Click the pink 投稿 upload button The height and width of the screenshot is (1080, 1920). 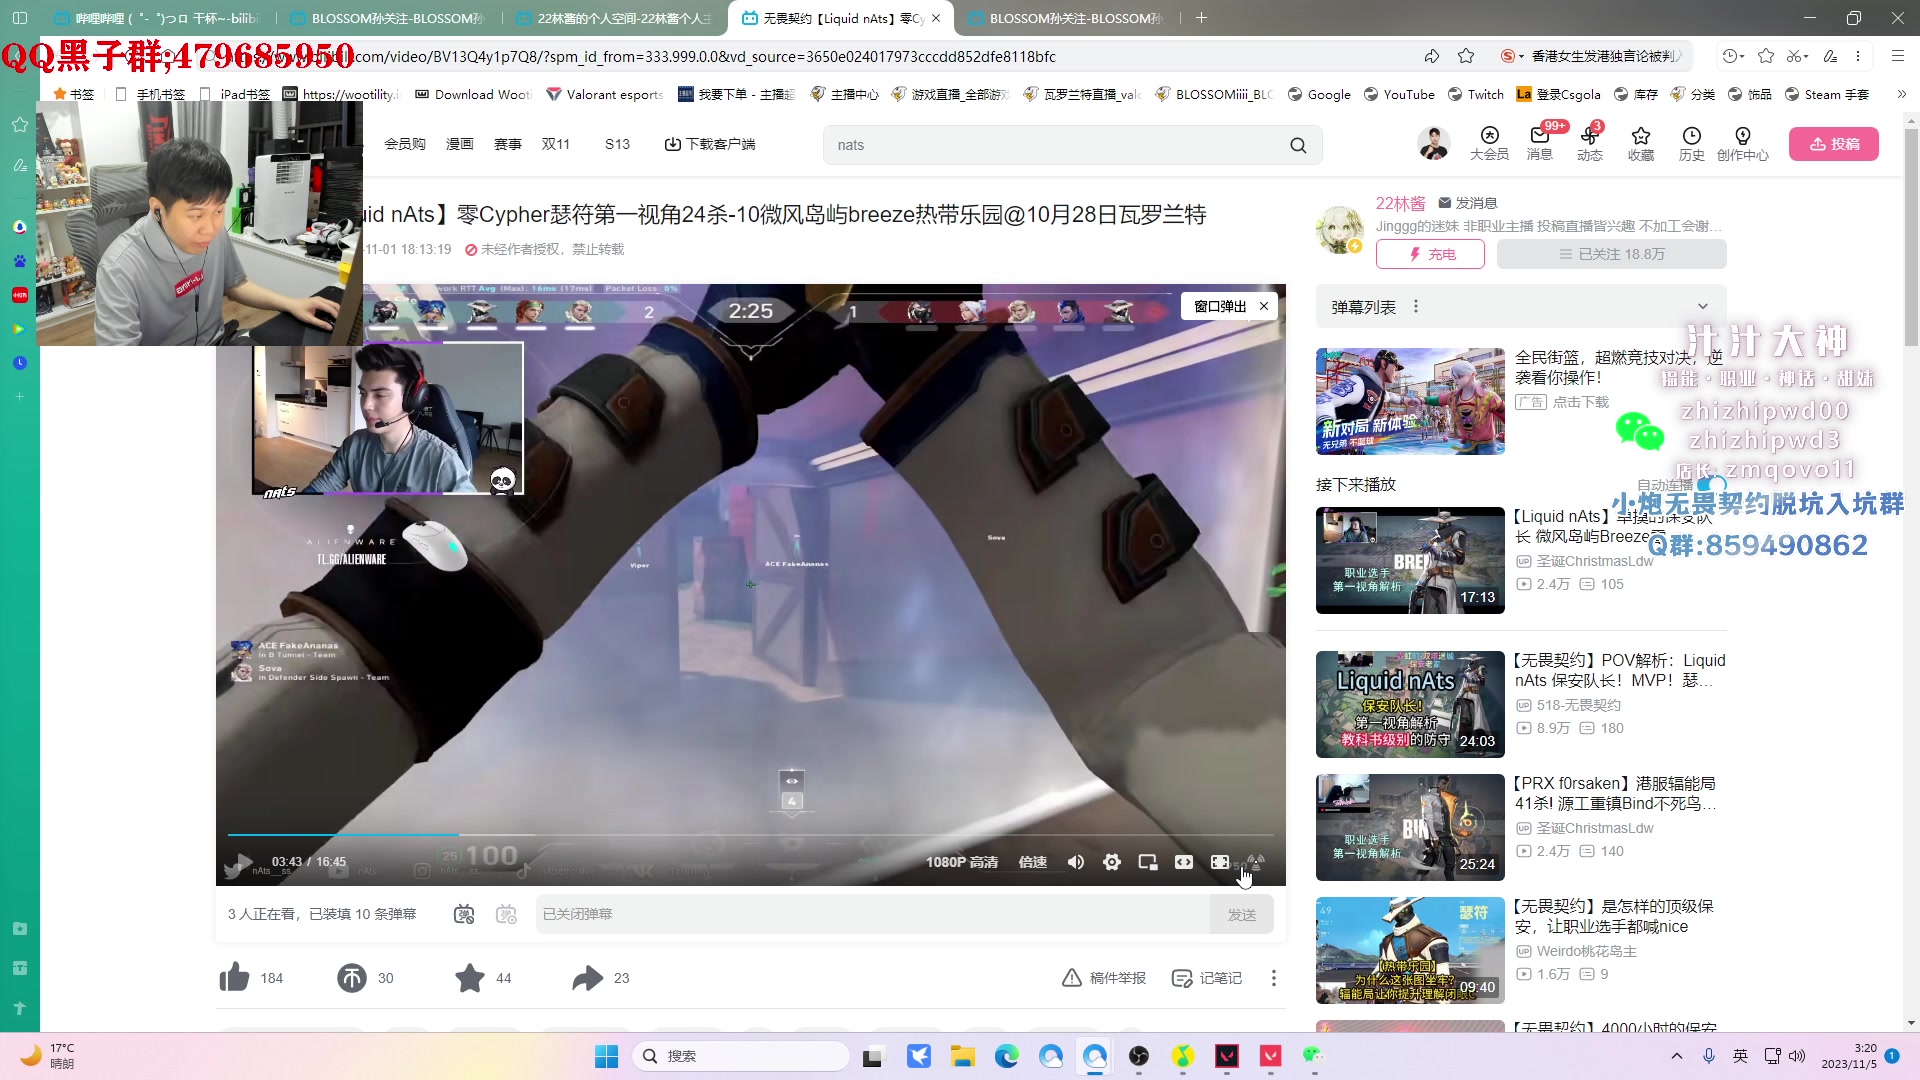click(1833, 144)
